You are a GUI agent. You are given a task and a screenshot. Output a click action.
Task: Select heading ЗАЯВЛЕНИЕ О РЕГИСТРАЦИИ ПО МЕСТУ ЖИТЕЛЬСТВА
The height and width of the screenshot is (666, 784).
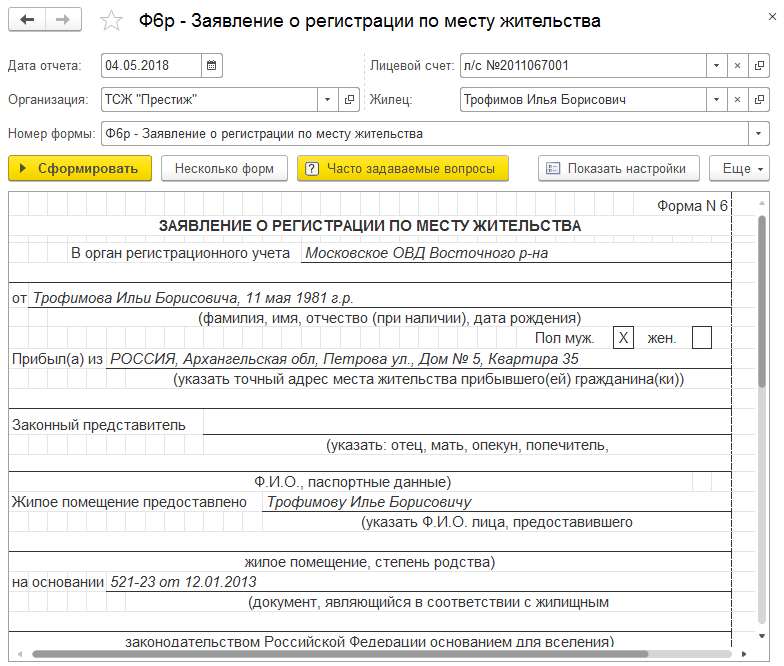tap(370, 226)
